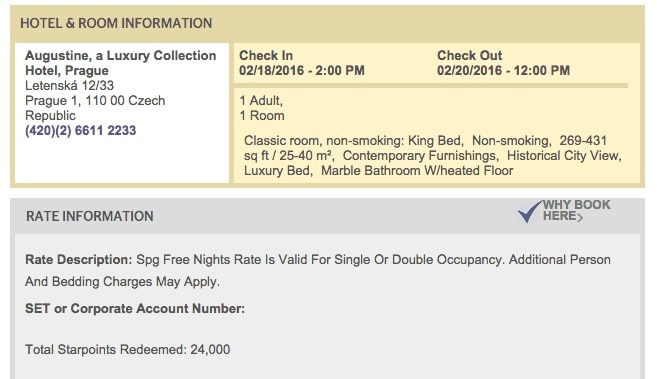Select the 1 Room text
The height and width of the screenshot is (379, 657).
click(x=262, y=116)
